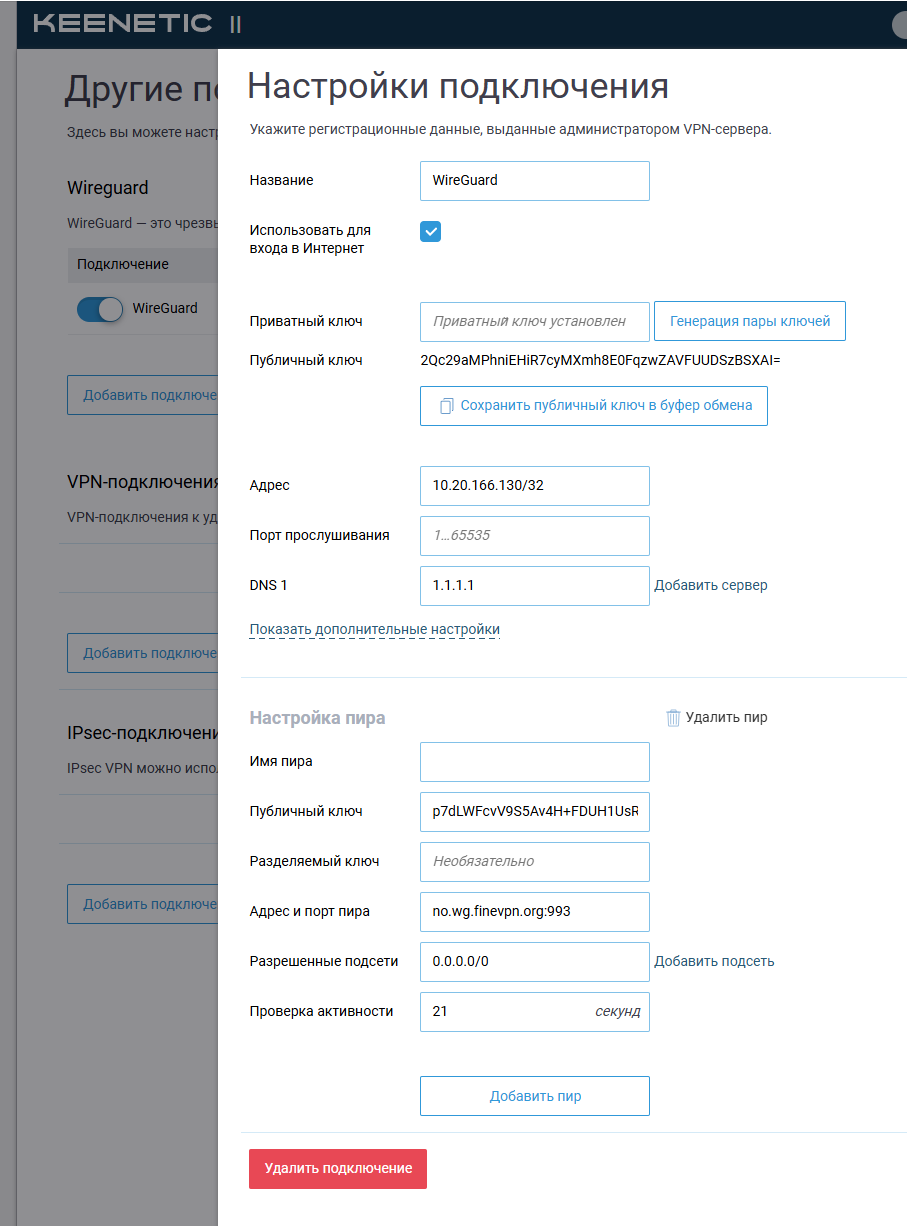907x1226 pixels.
Task: Click the red Удалить подключение button
Action: click(338, 1169)
